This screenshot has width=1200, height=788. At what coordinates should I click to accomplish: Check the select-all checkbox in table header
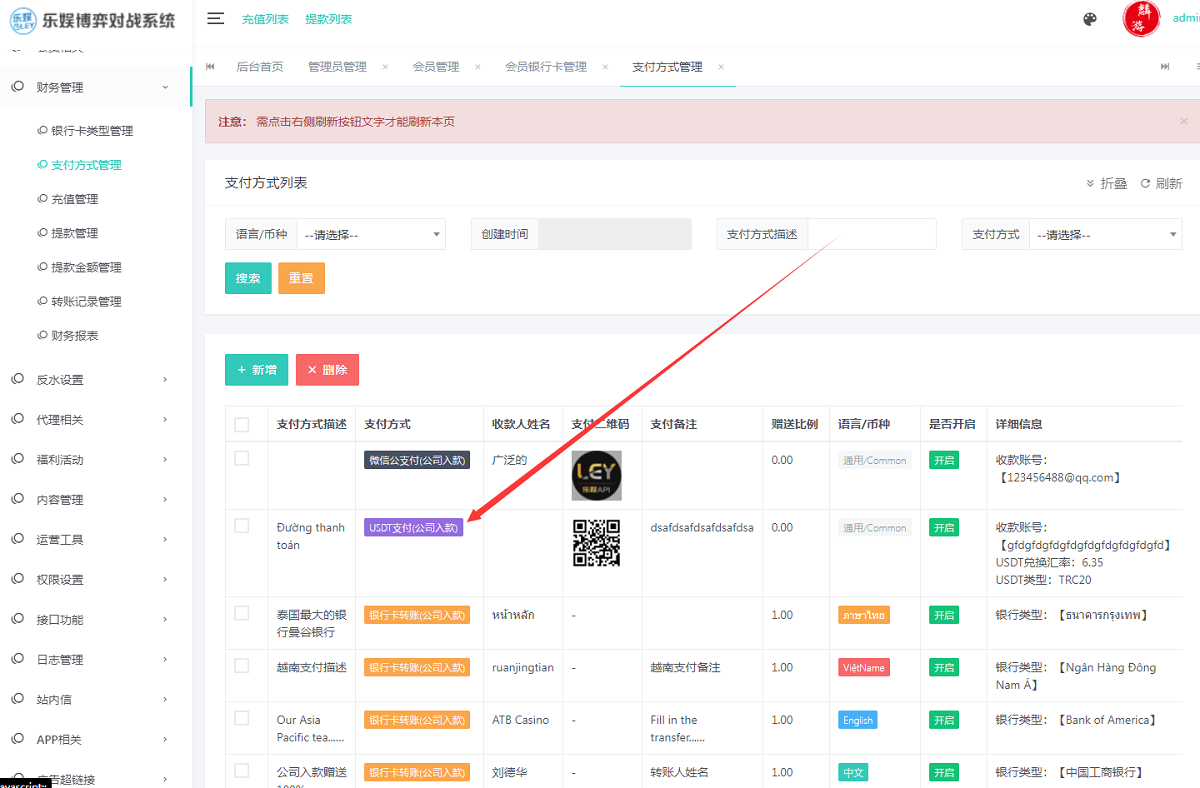(x=241, y=423)
